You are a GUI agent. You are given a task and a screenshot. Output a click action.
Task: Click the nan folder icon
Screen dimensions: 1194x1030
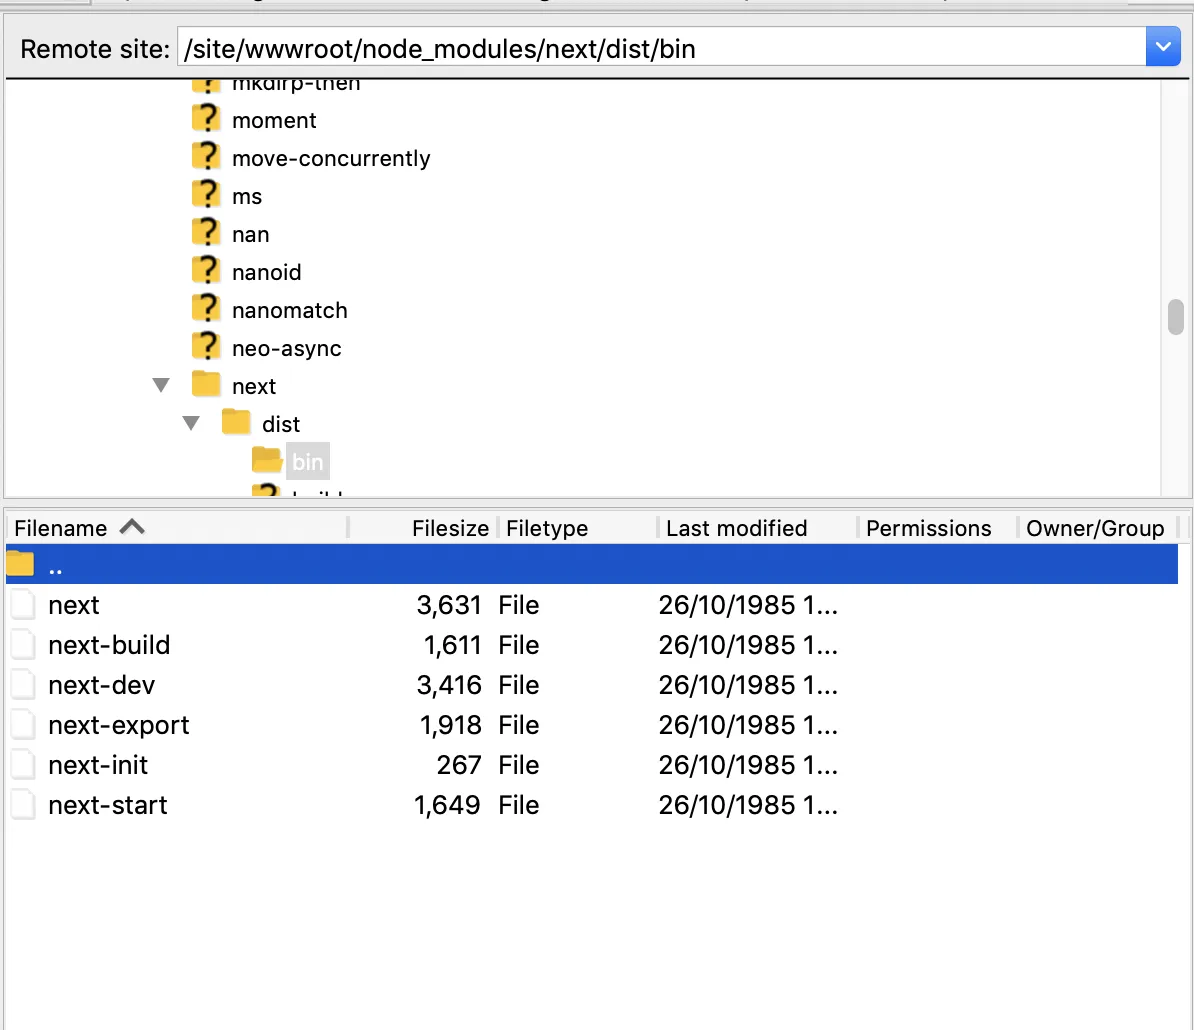tap(206, 233)
